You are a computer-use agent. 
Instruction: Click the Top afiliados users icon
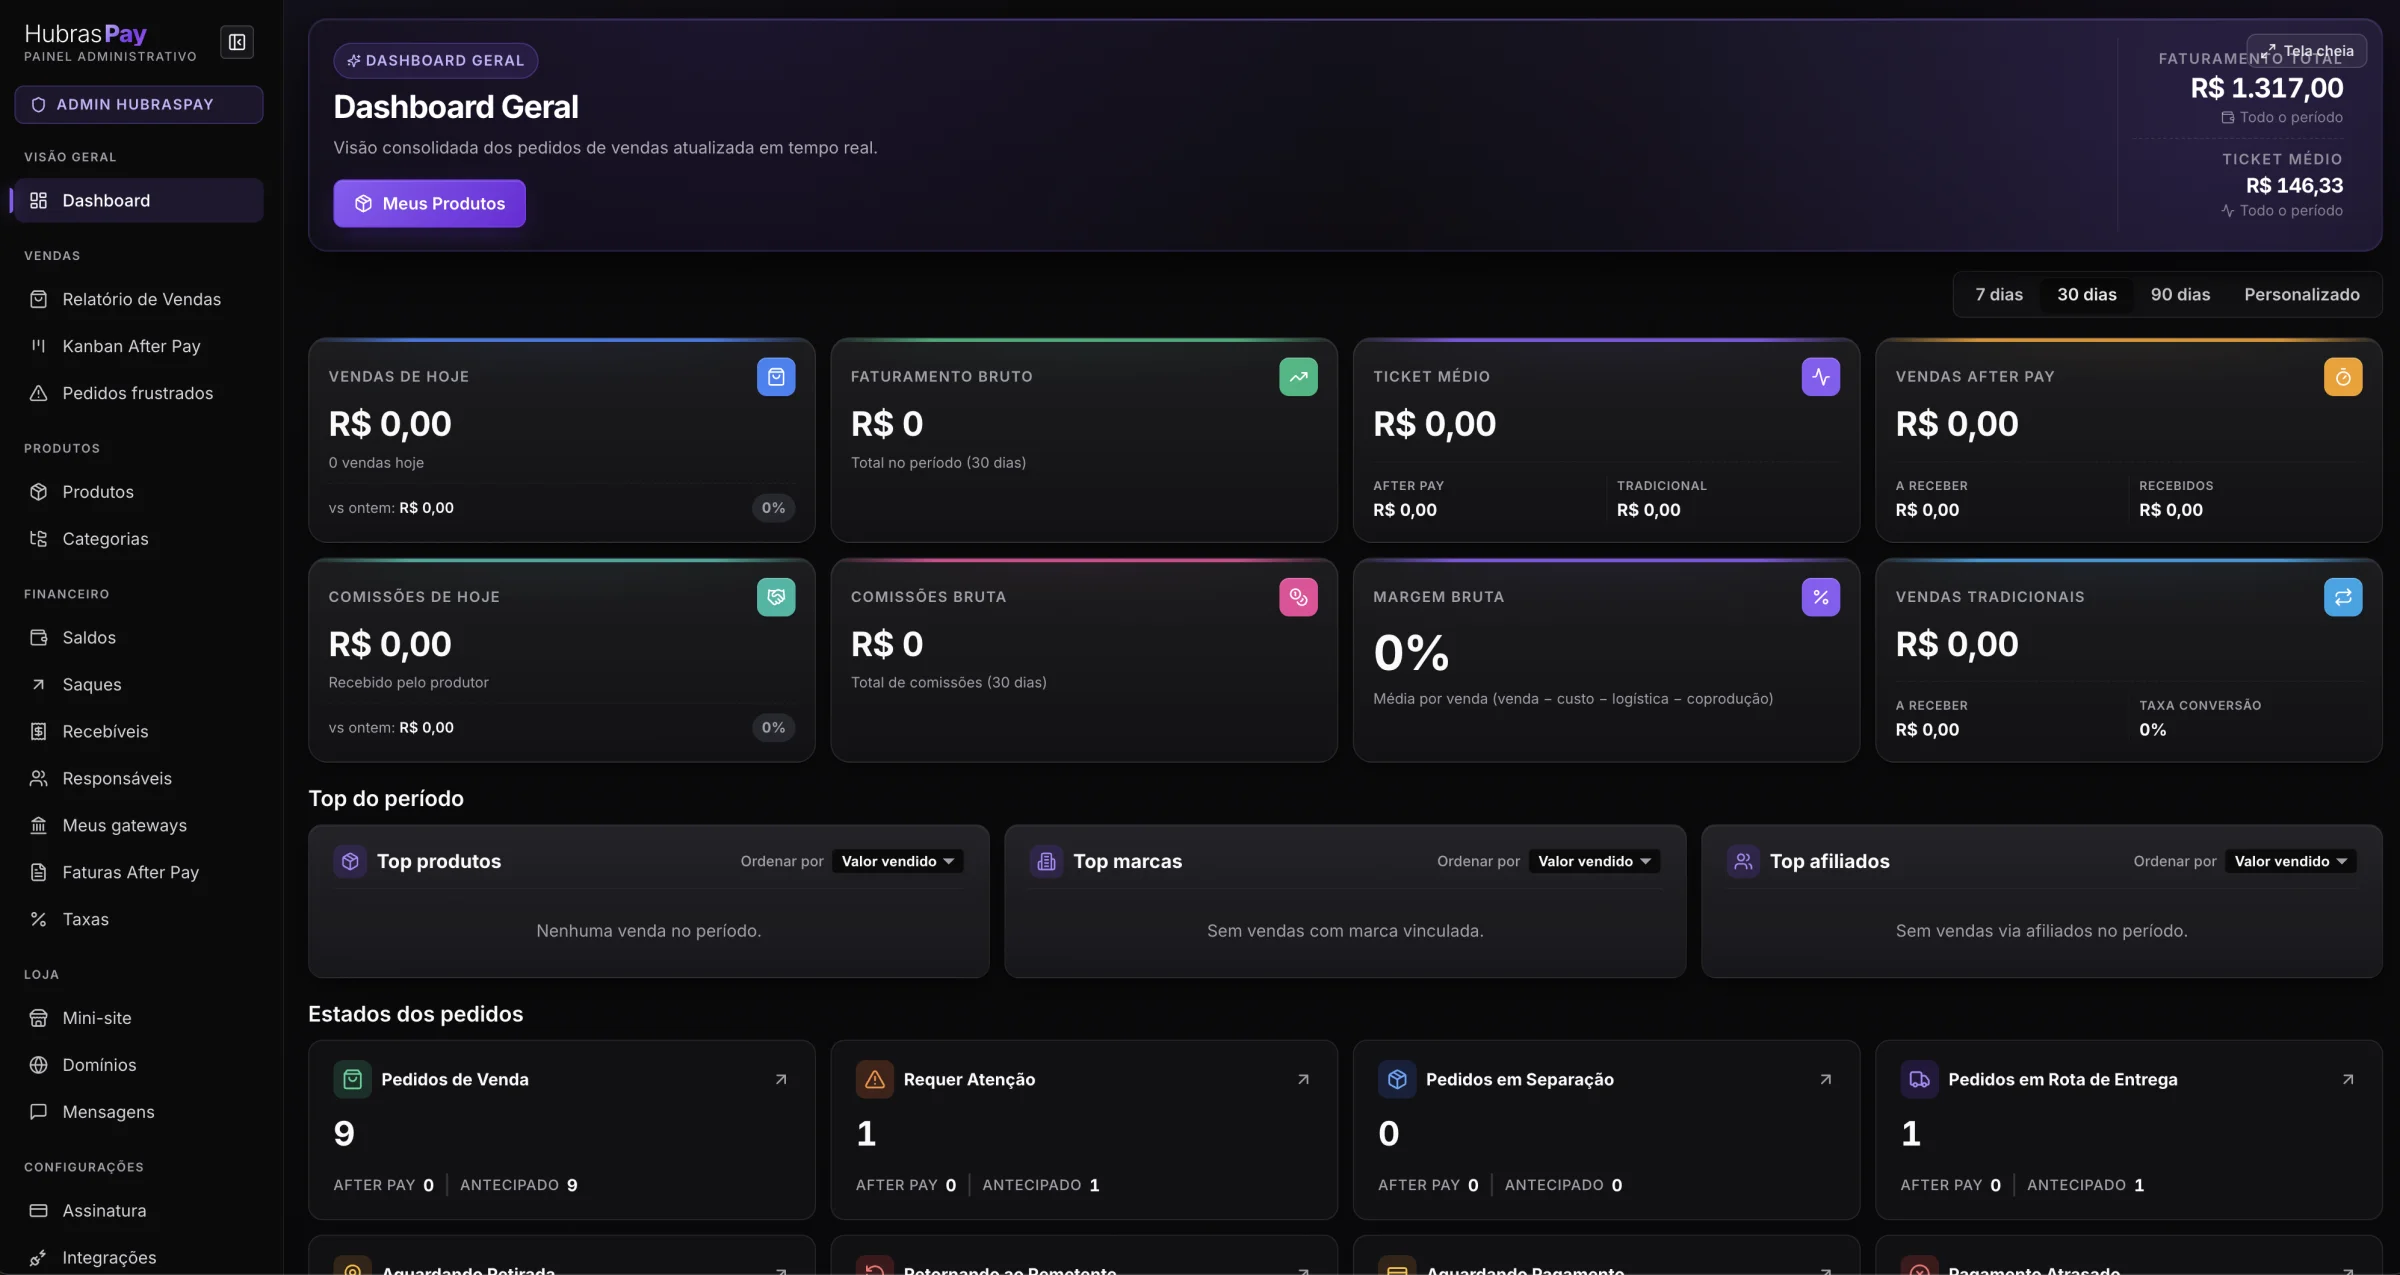1743,861
